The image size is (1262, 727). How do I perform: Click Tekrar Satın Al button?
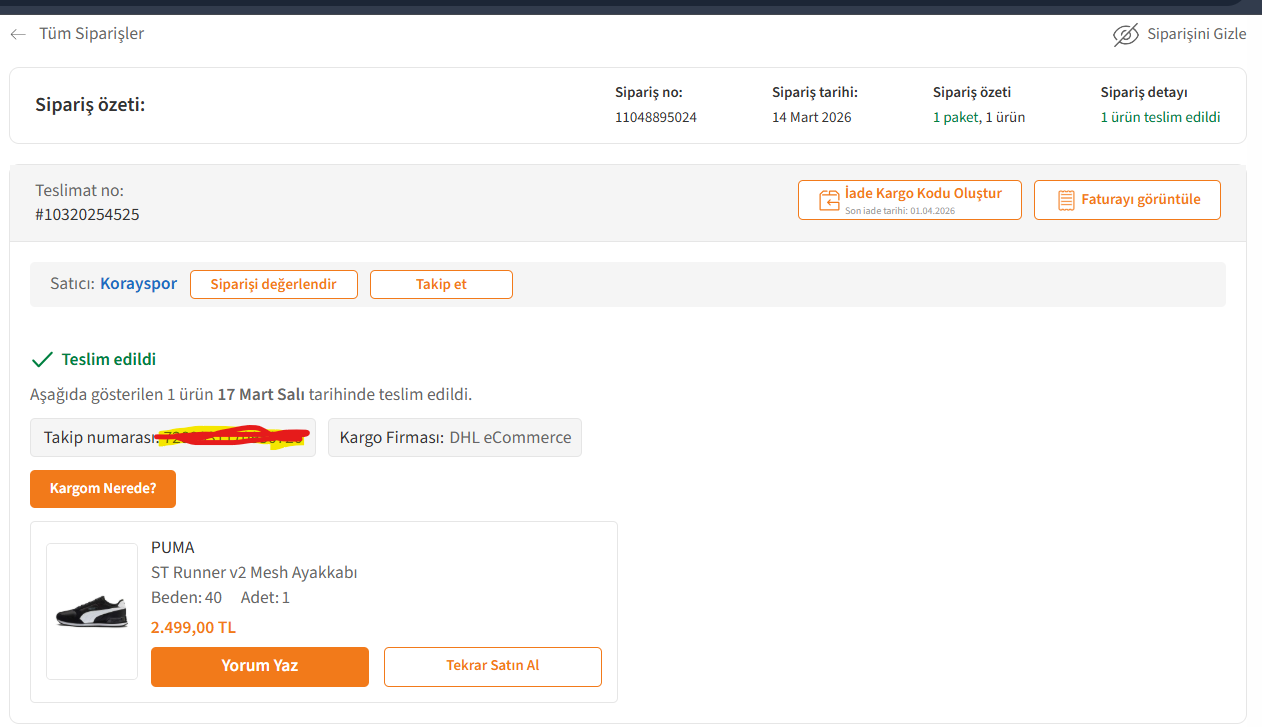[493, 666]
